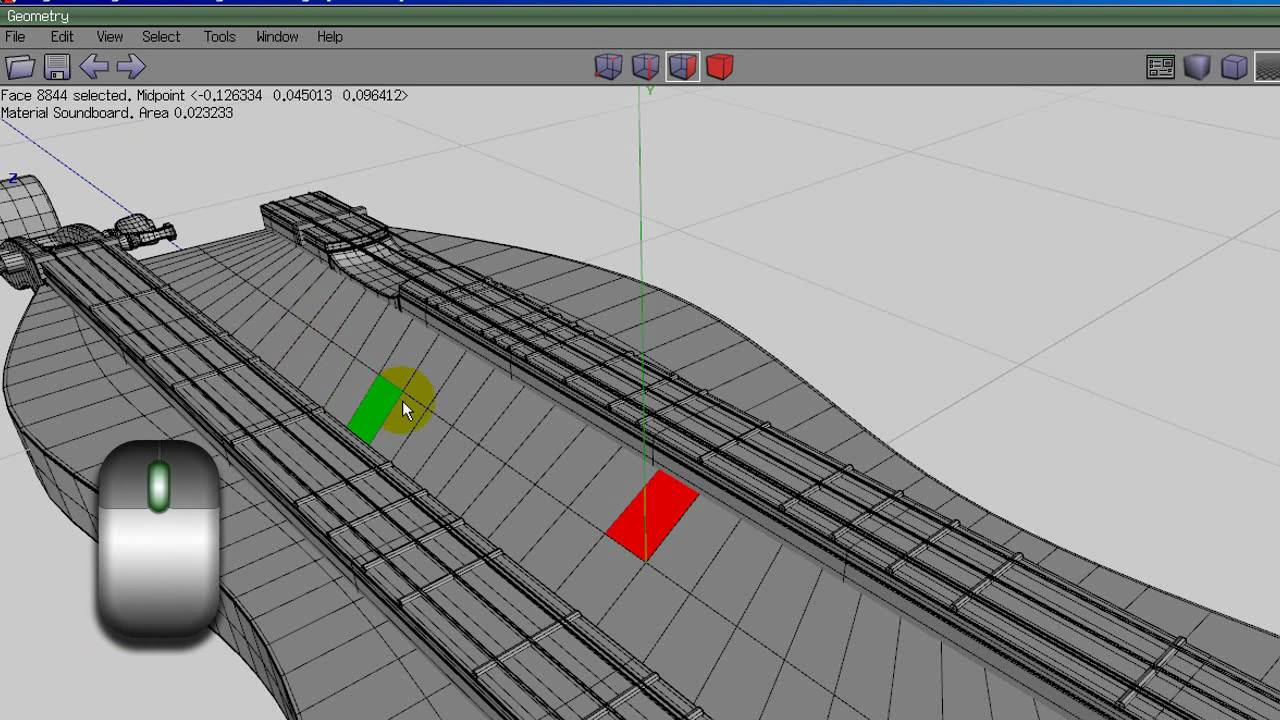Save the model with the diskette icon
This screenshot has width=1280, height=720.
point(57,66)
